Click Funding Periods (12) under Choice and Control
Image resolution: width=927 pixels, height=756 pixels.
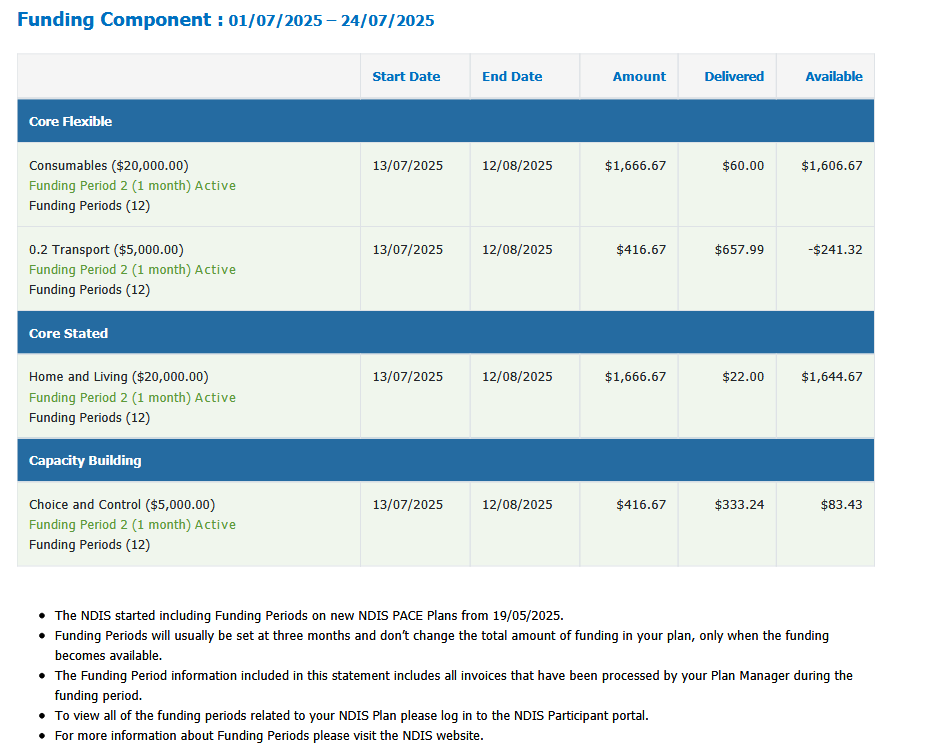pos(89,544)
